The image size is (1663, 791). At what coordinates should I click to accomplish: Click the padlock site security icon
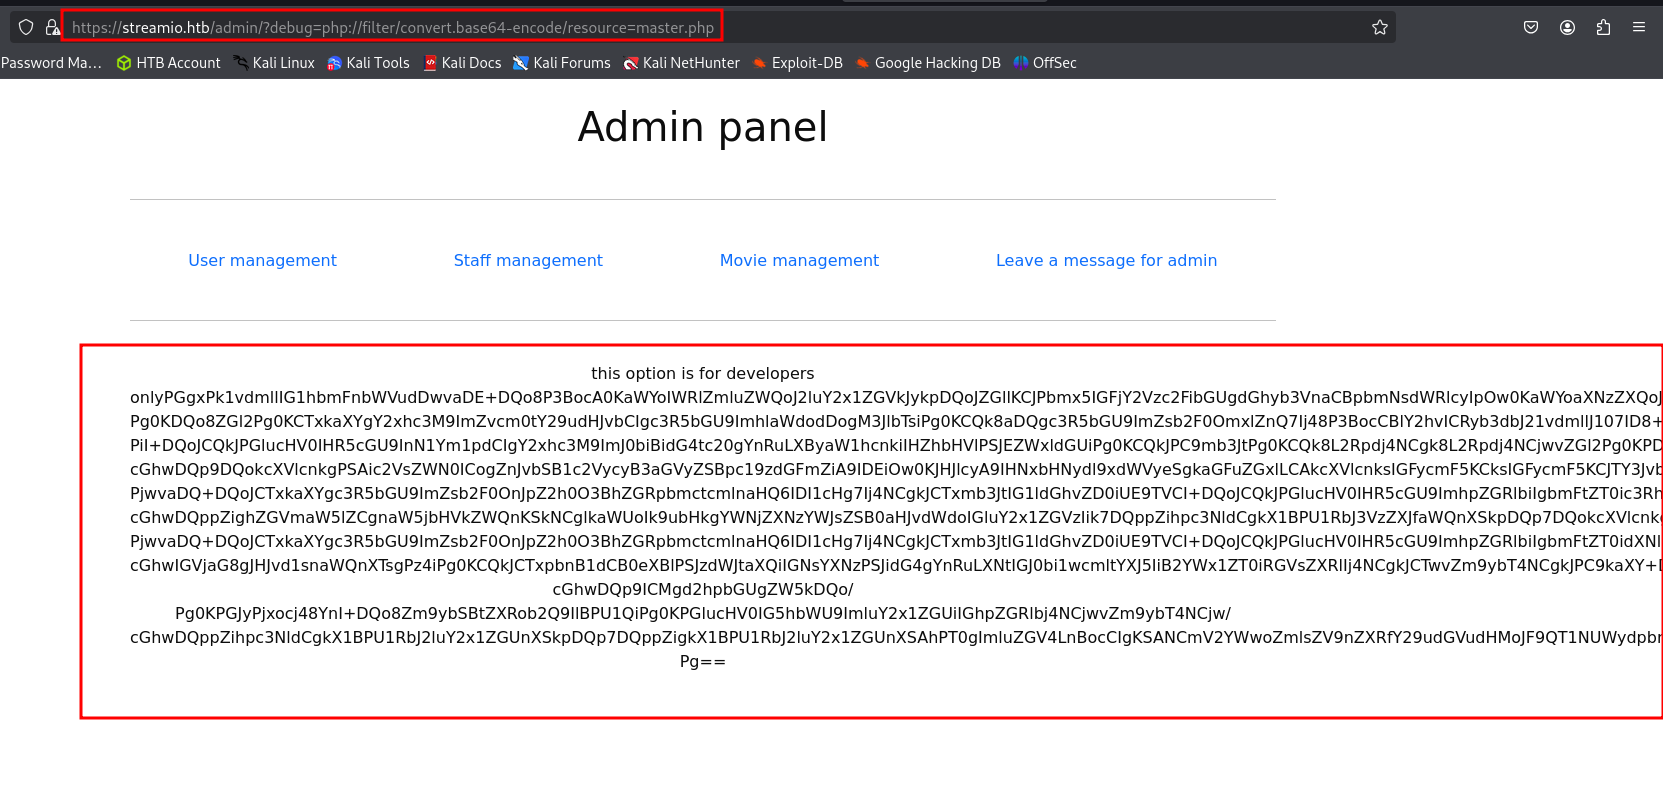(52, 27)
